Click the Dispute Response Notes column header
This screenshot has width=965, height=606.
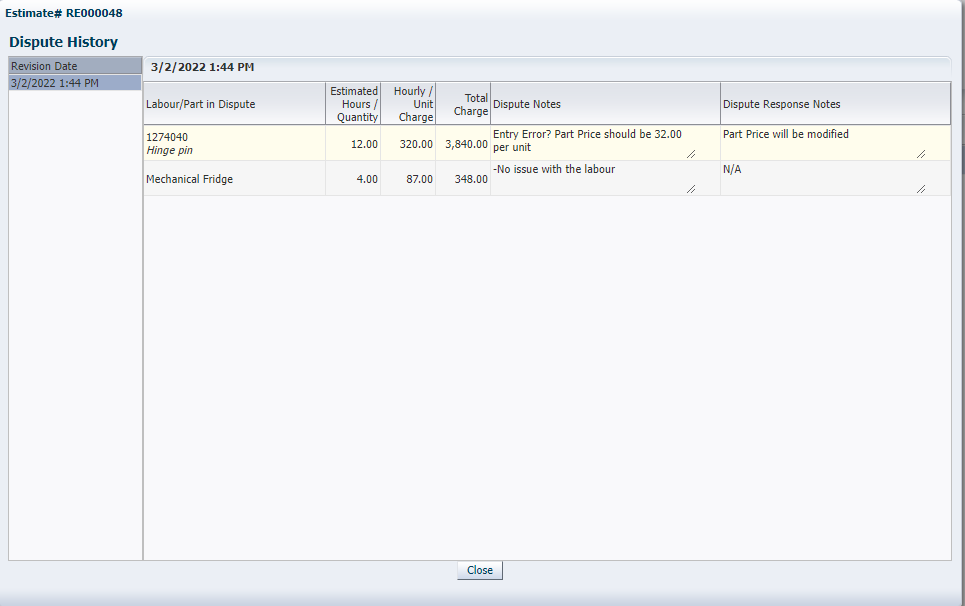835,104
